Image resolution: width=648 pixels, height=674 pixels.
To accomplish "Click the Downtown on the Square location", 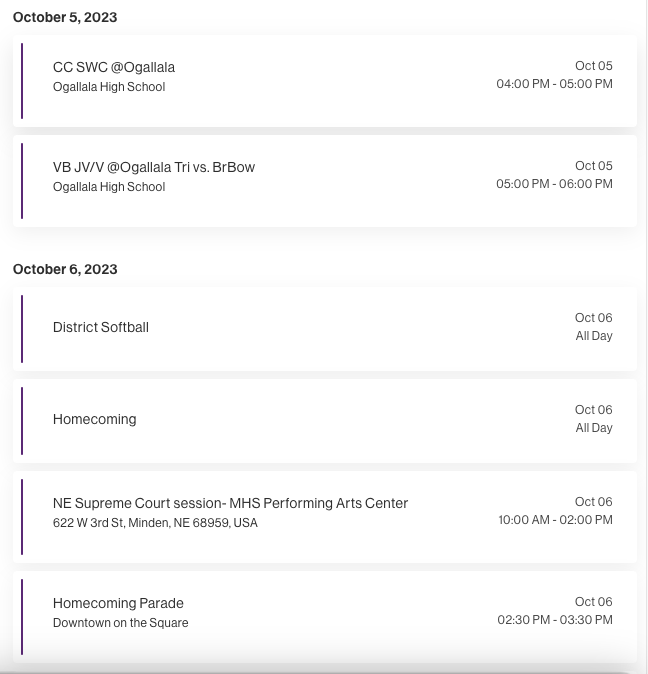I will tap(121, 623).
